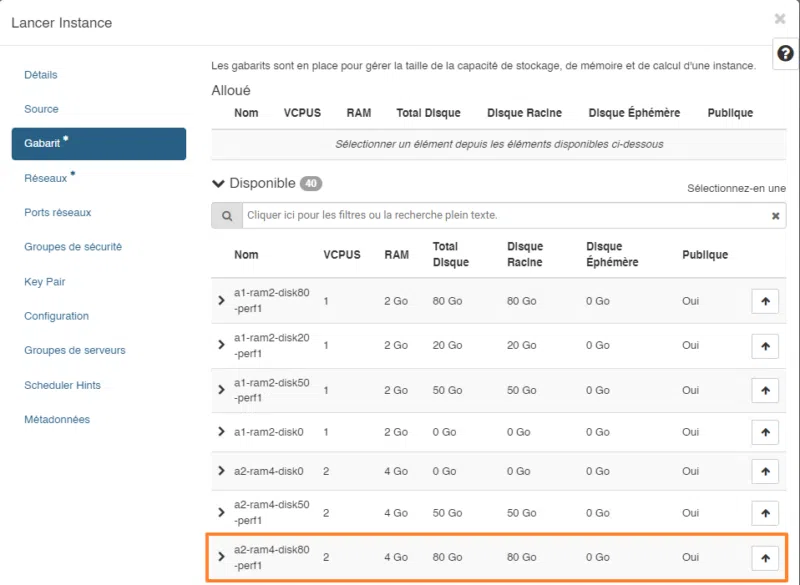This screenshot has width=800, height=585.
Task: Expand details of a1-ram2-disk80-perf1 row
Action: (x=222, y=301)
